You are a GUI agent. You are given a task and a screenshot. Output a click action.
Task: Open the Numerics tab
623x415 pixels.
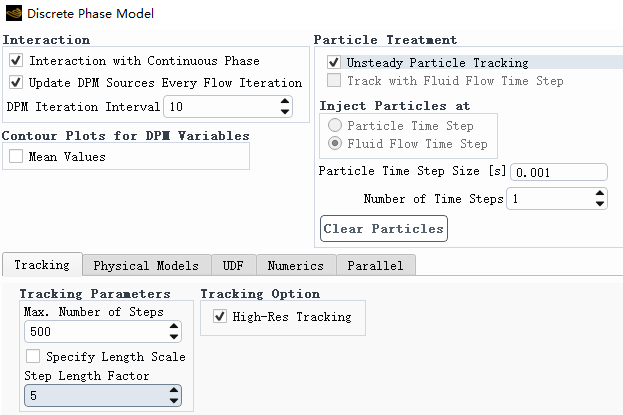[x=296, y=265]
